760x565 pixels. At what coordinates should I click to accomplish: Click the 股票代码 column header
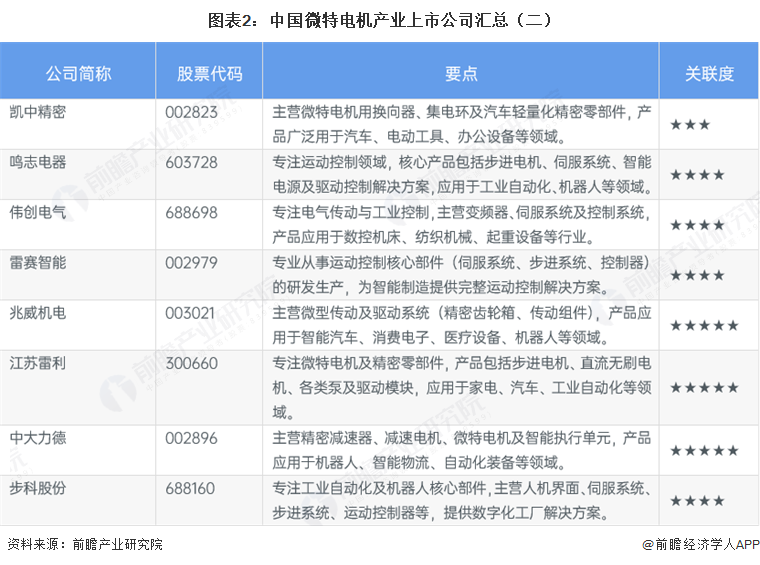tap(209, 74)
